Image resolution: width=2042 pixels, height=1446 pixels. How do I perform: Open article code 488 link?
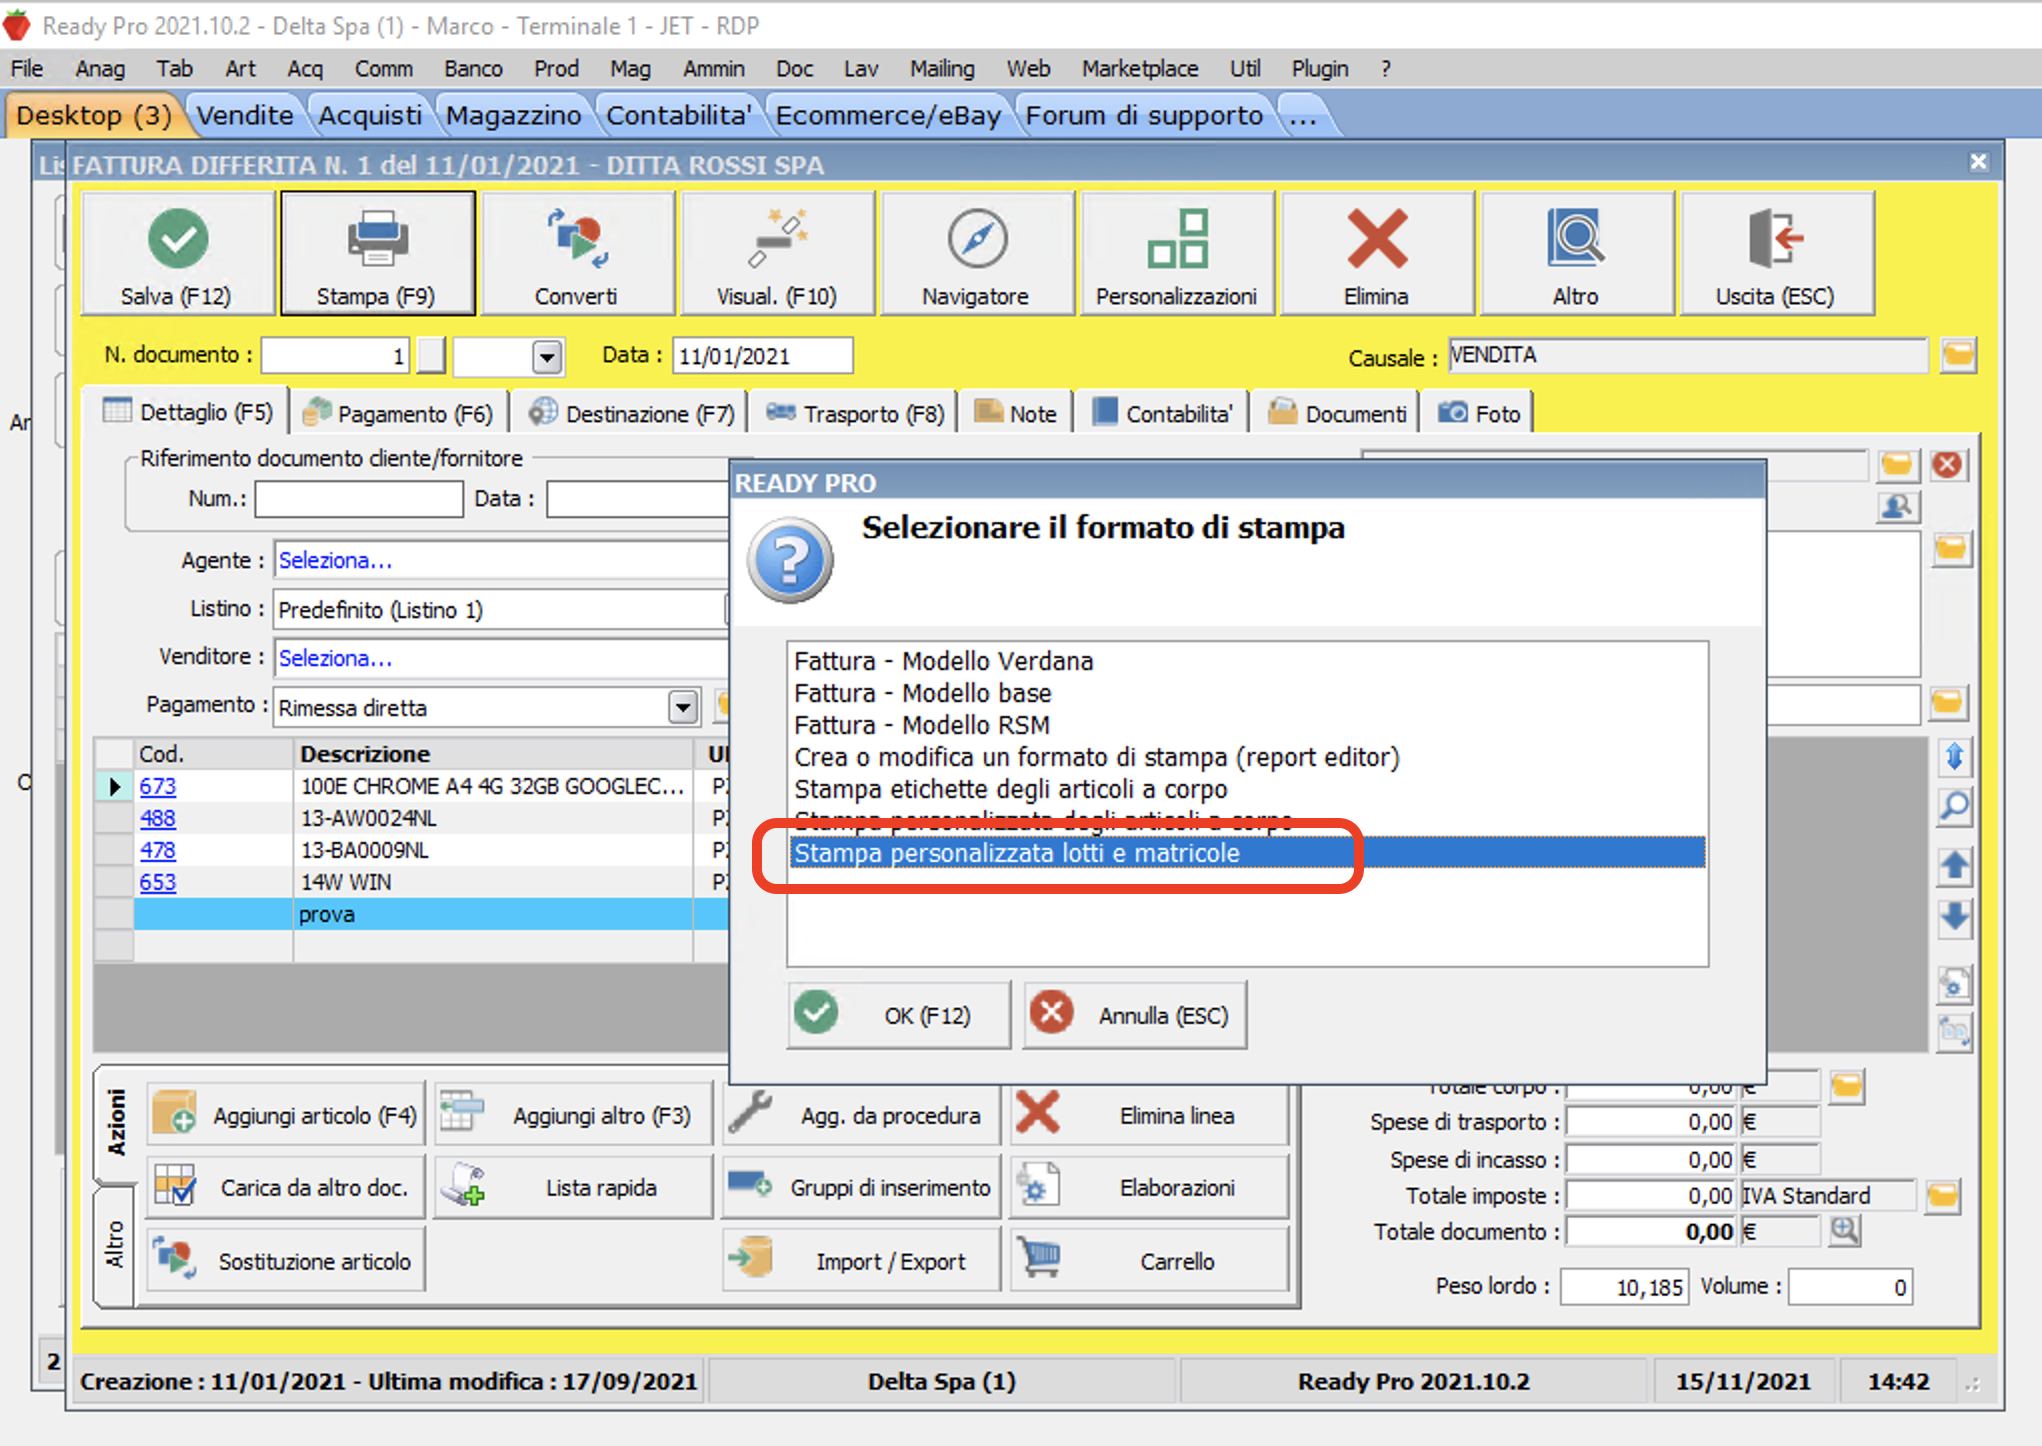157,818
